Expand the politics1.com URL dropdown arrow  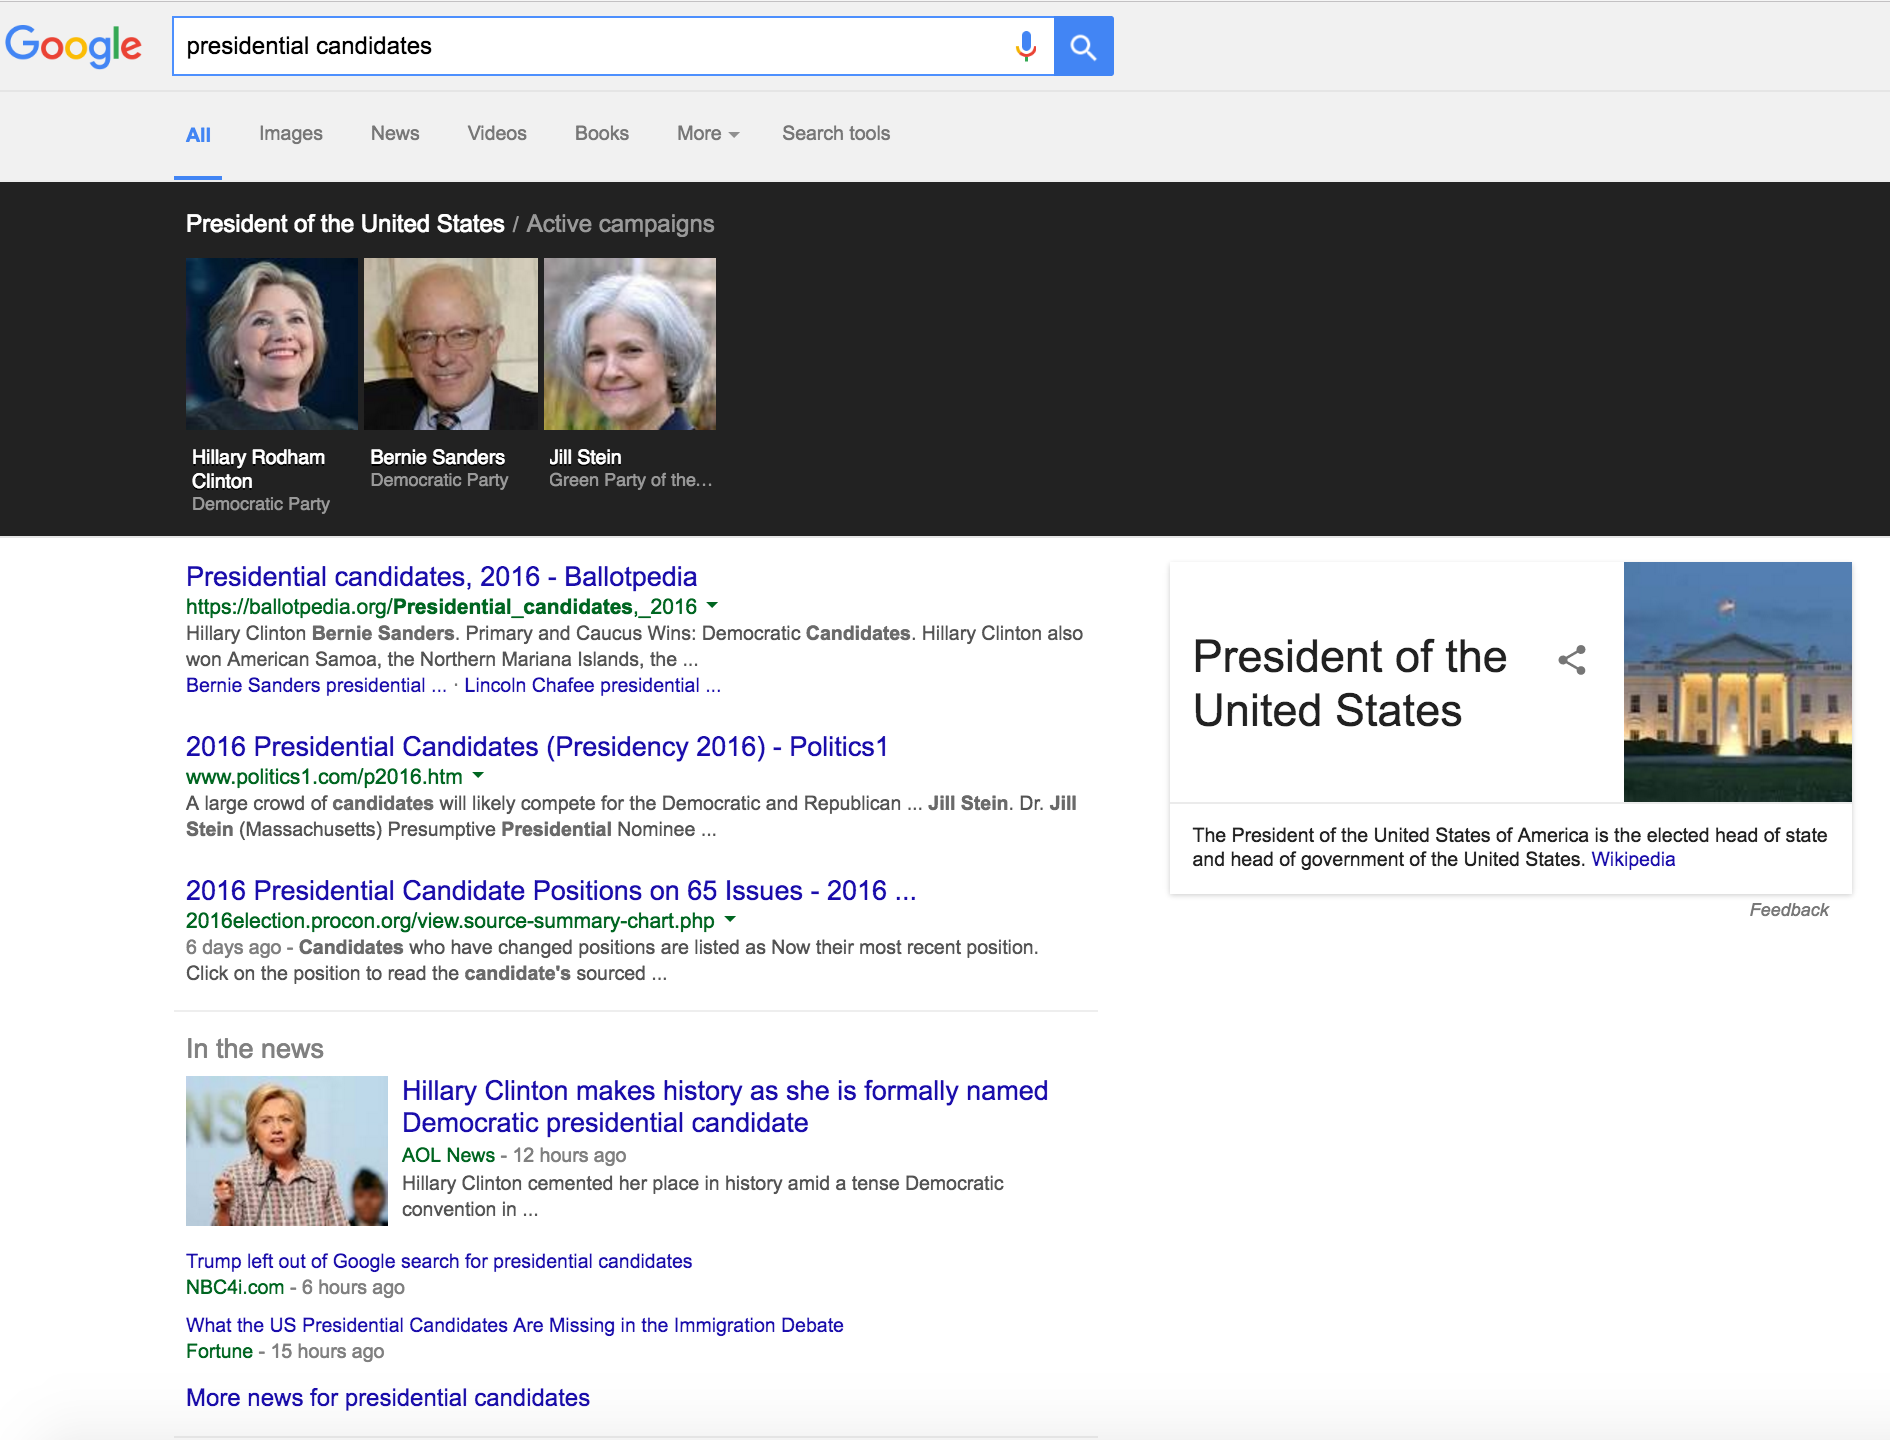point(478,776)
